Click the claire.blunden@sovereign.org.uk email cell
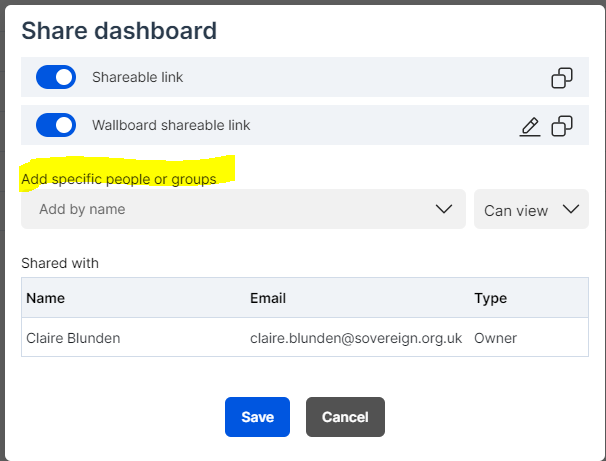This screenshot has width=606, height=461. [356, 338]
